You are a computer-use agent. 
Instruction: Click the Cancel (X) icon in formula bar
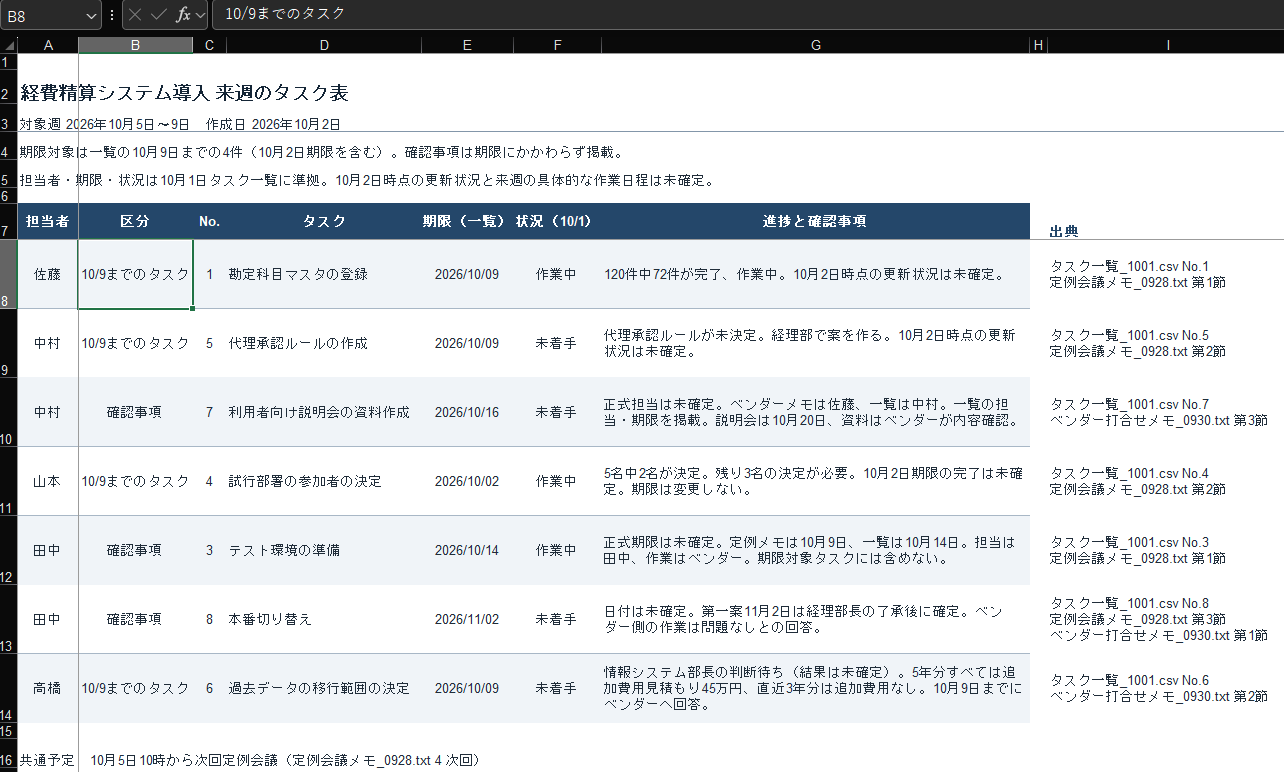[x=135, y=14]
